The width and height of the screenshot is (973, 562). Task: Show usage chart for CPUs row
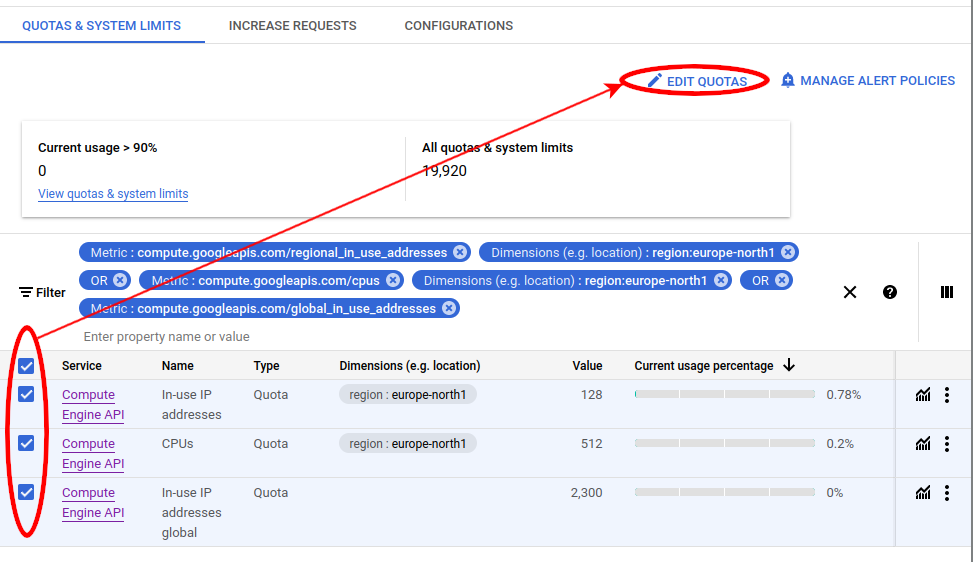click(922, 444)
